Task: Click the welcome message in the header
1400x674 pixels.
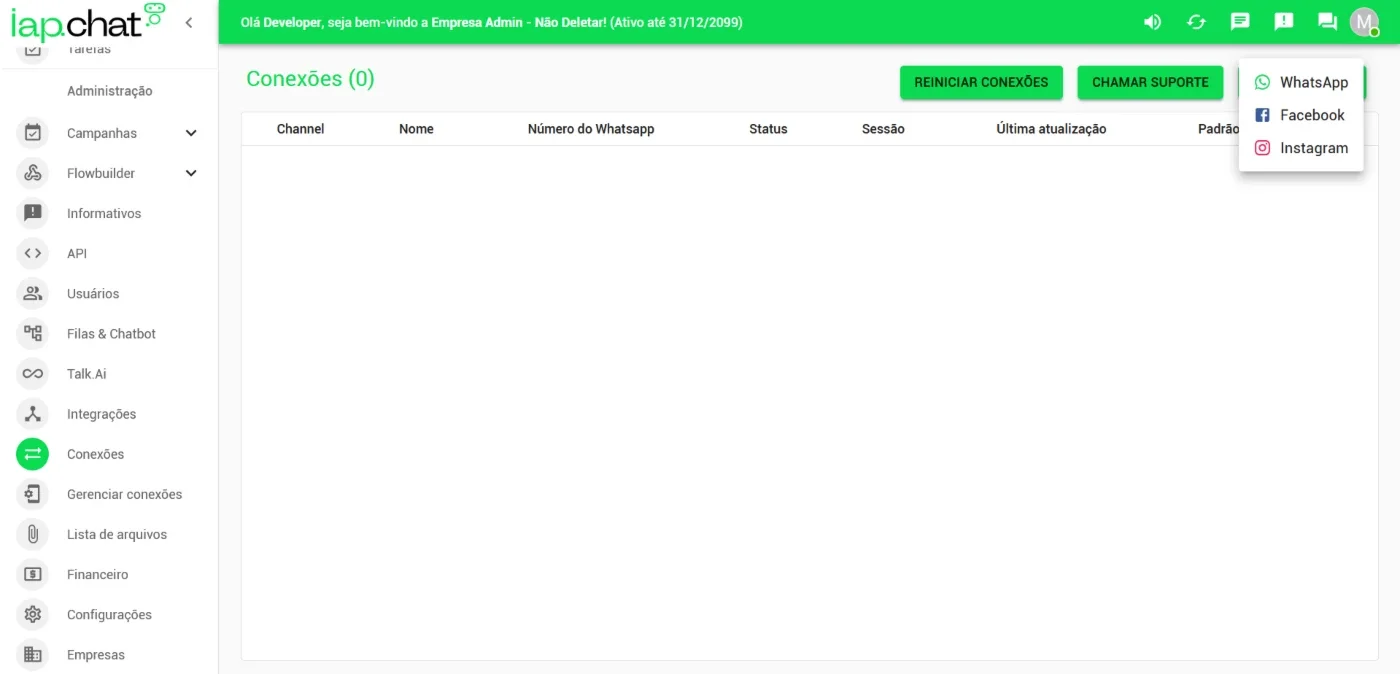Action: click(x=491, y=22)
